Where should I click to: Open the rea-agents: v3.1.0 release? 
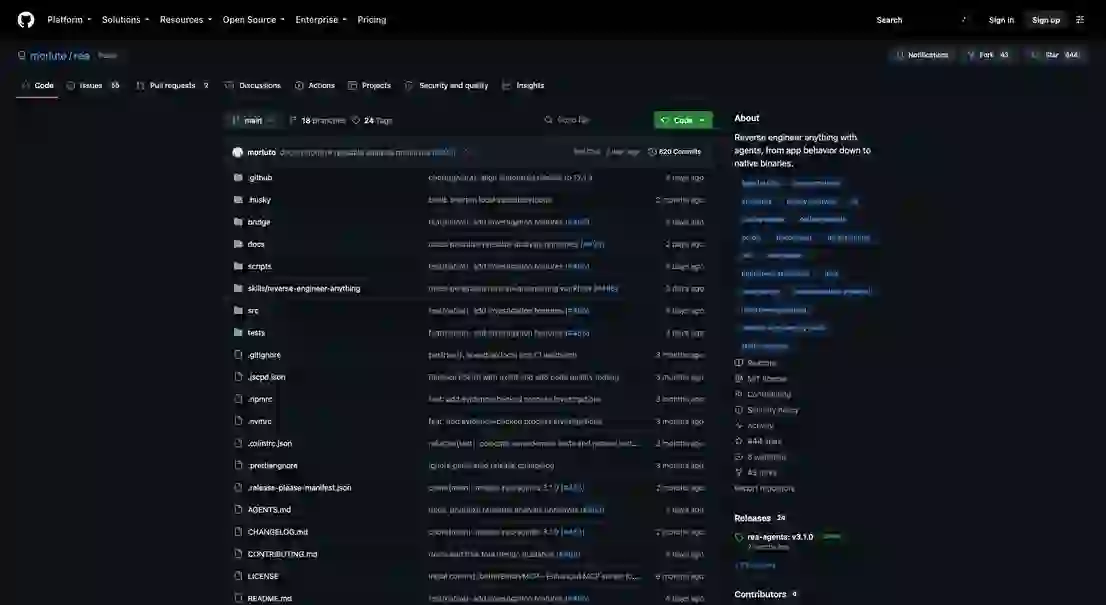[780, 537]
